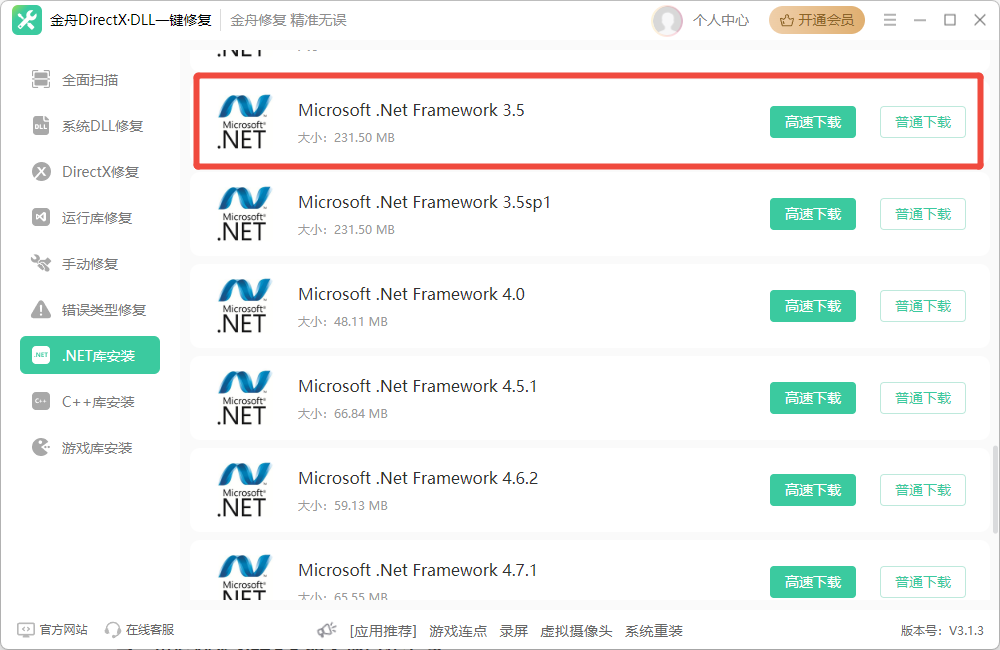Click the 开通会员 membership button
This screenshot has width=1000, height=650.
point(817,20)
